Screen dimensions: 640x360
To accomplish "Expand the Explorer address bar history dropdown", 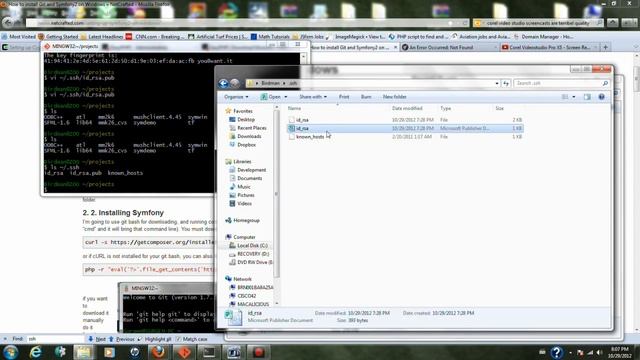I will click(497, 83).
